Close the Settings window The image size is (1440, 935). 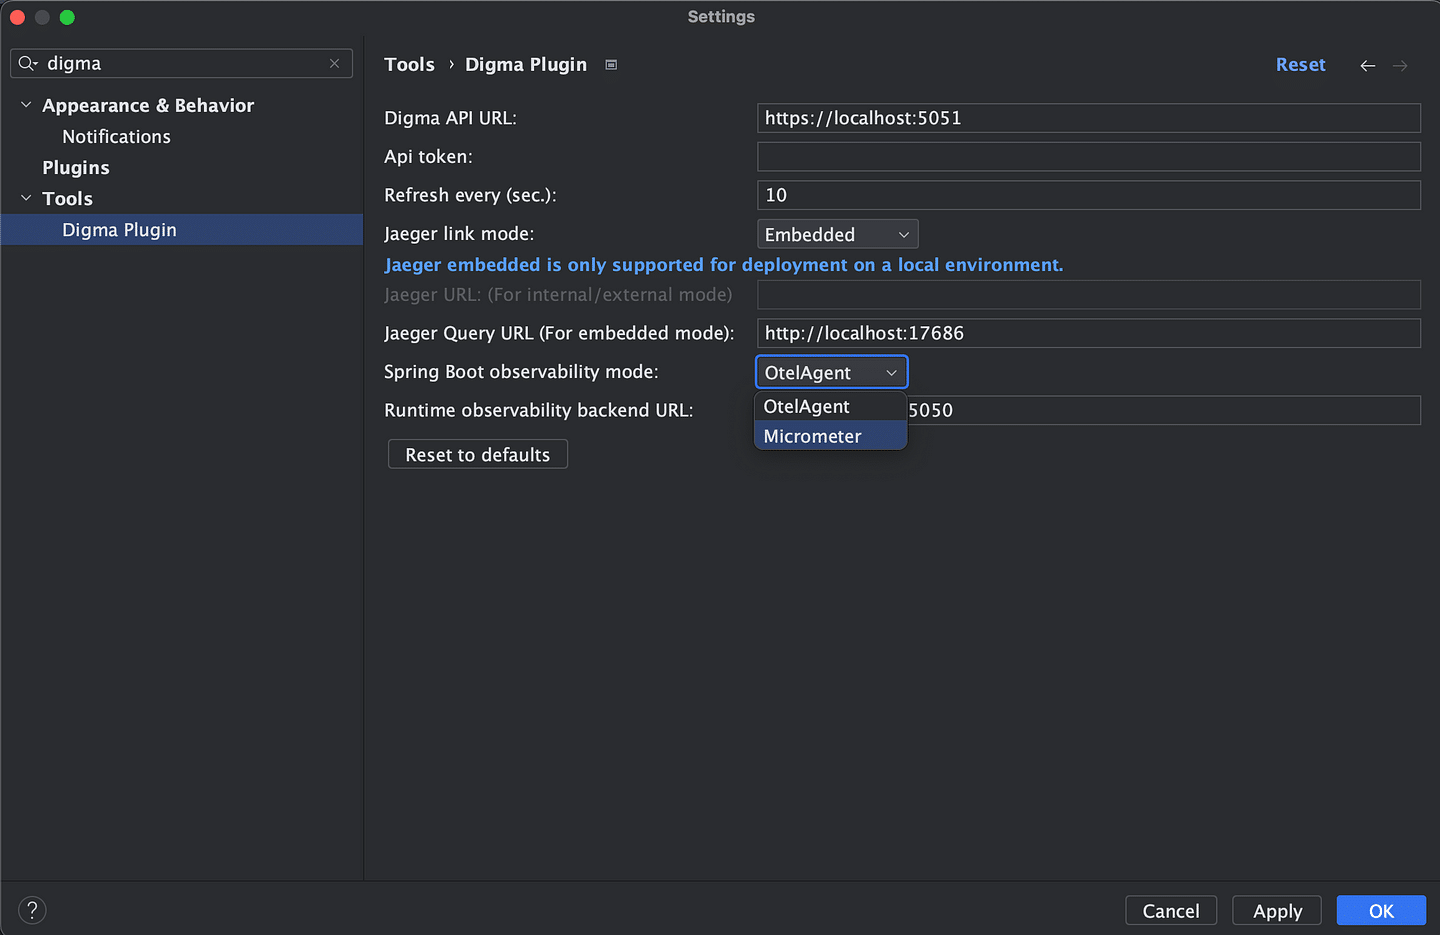17,17
